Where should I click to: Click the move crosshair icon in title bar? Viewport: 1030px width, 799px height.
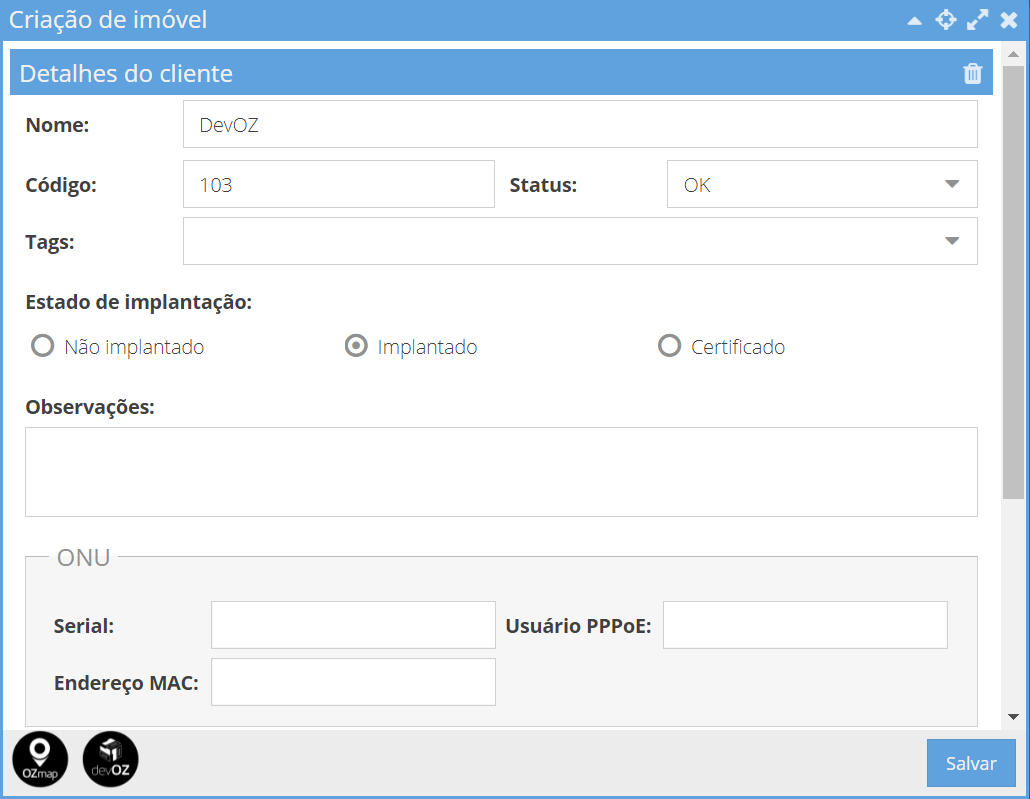(x=945, y=20)
